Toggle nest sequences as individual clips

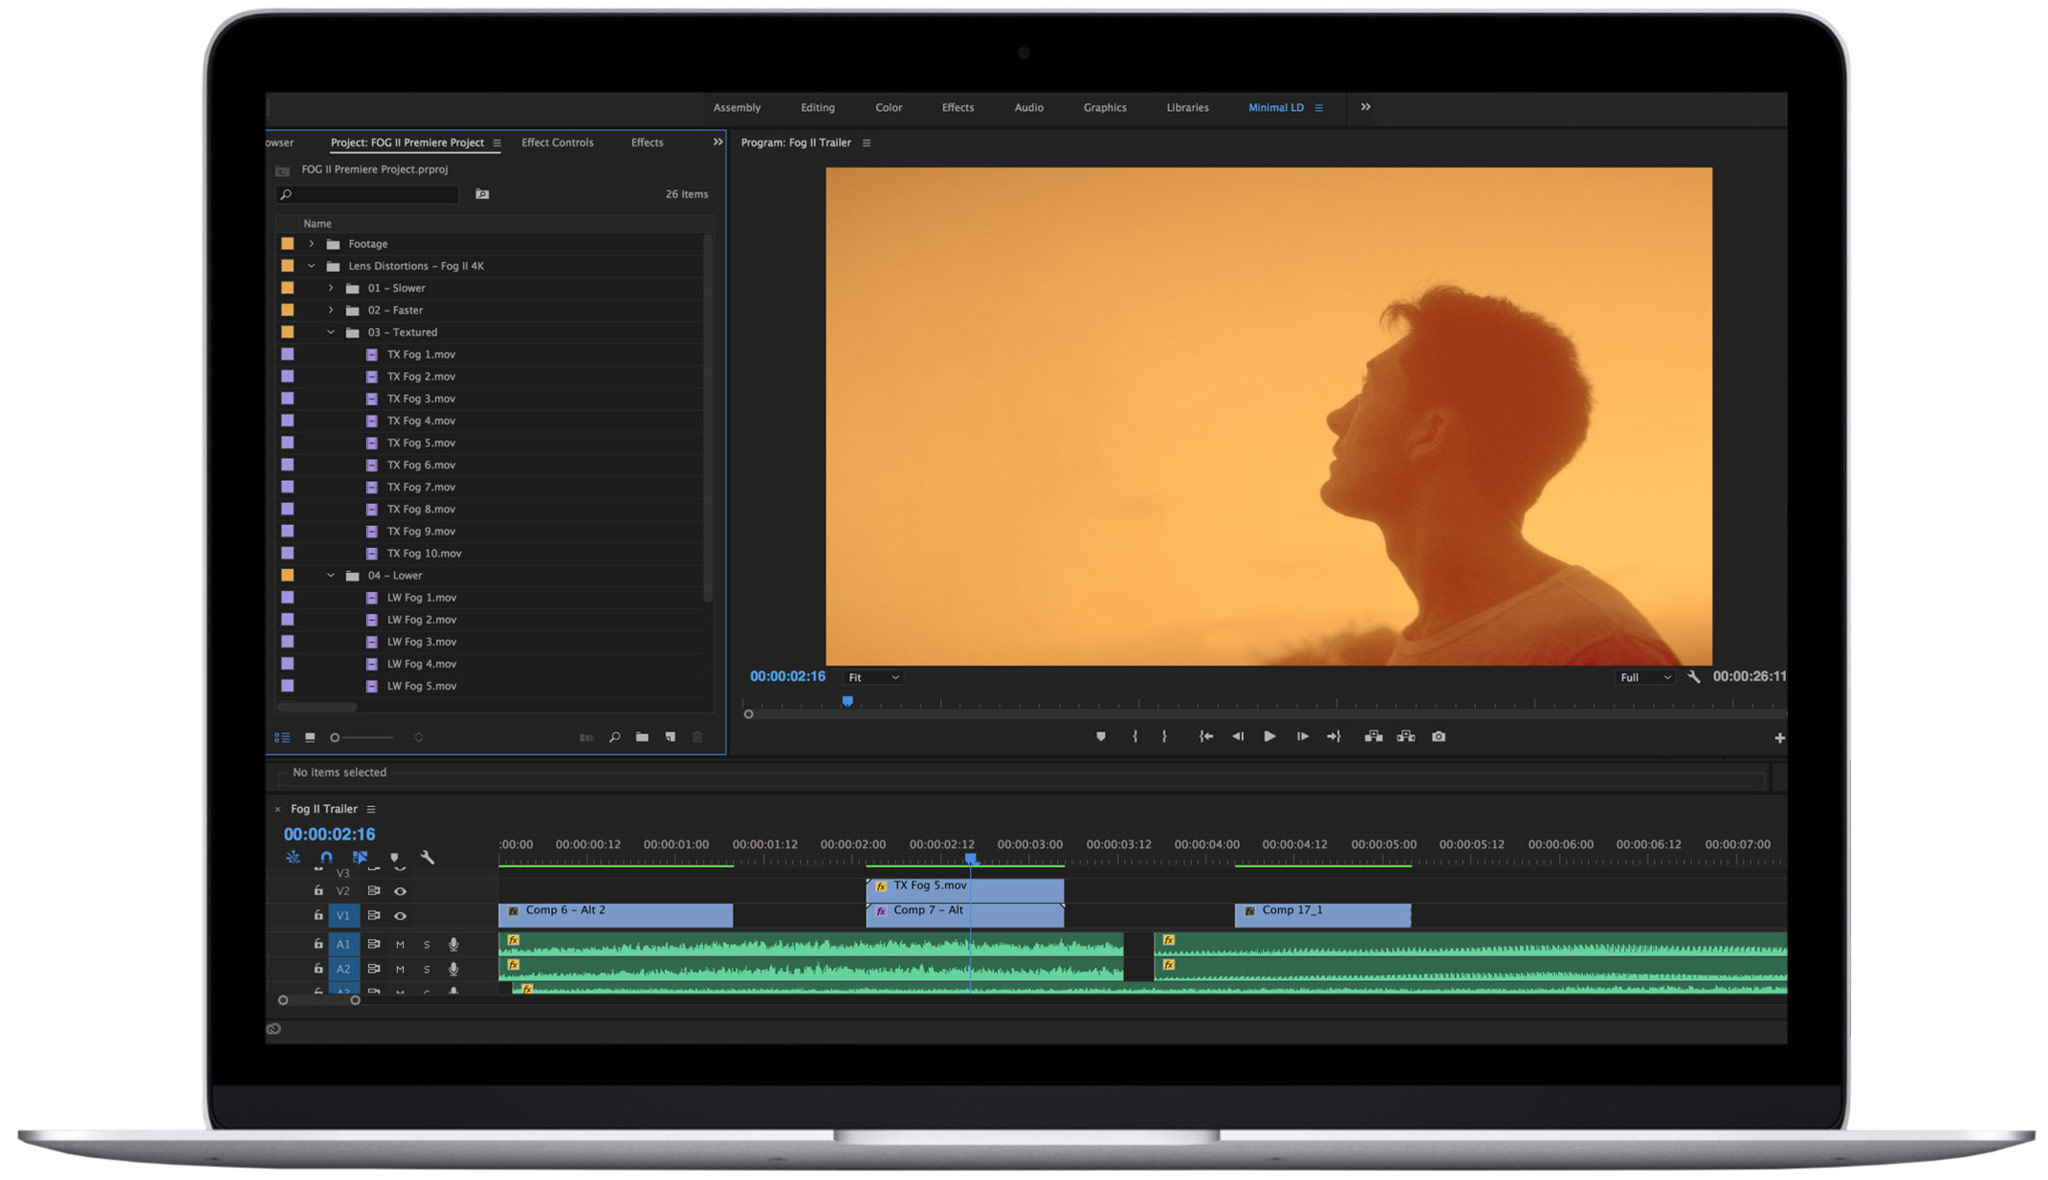[293, 858]
